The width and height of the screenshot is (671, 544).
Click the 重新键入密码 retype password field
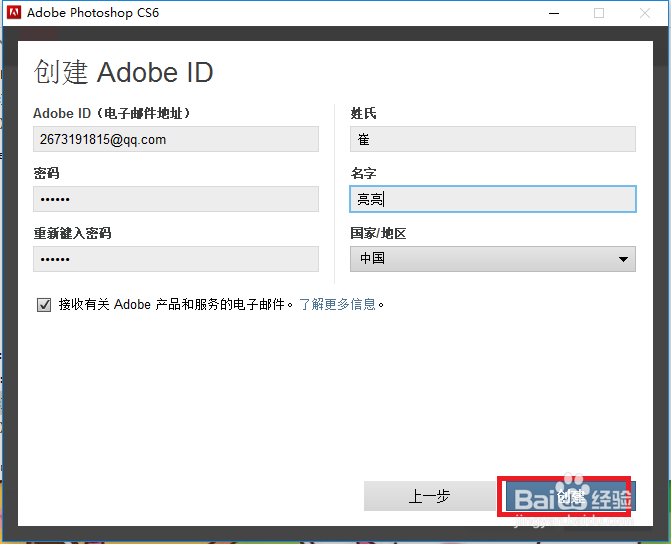176,259
